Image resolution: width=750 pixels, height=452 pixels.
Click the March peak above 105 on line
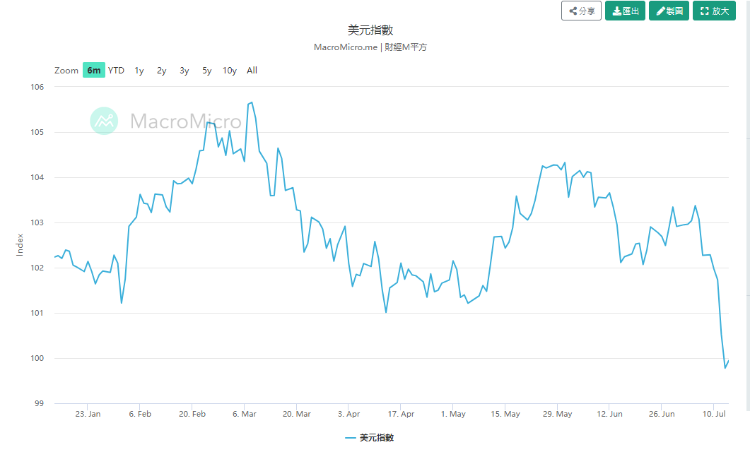252,102
